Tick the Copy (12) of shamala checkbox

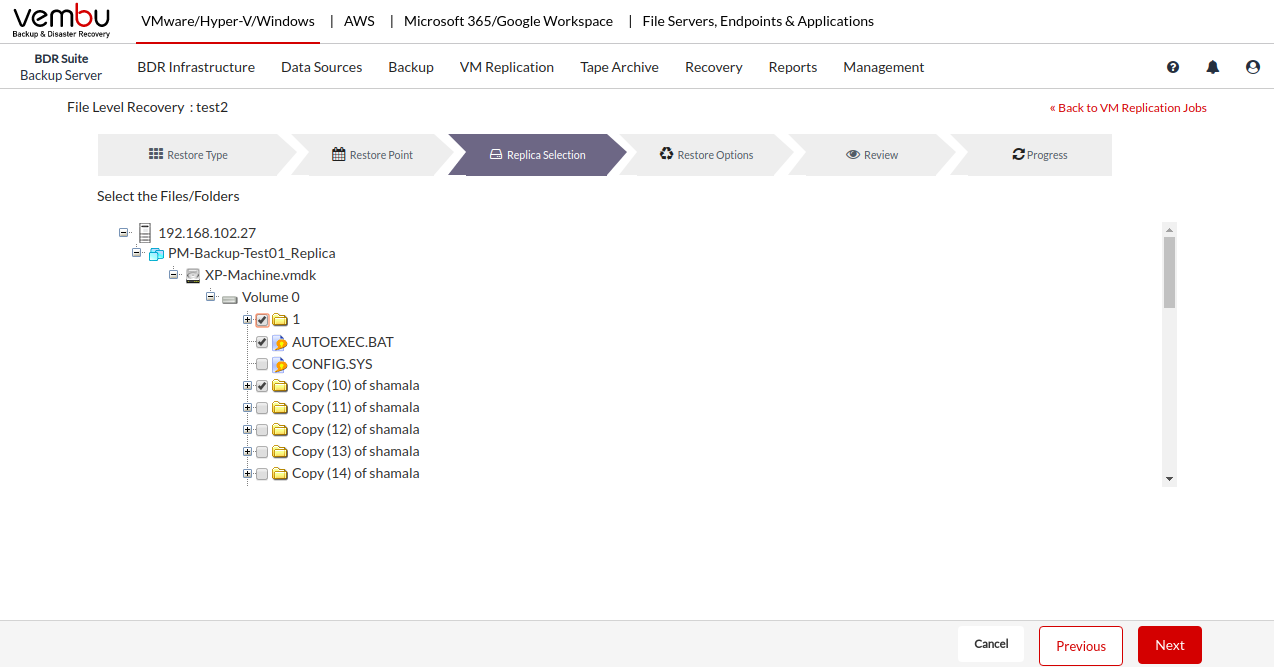pos(262,430)
